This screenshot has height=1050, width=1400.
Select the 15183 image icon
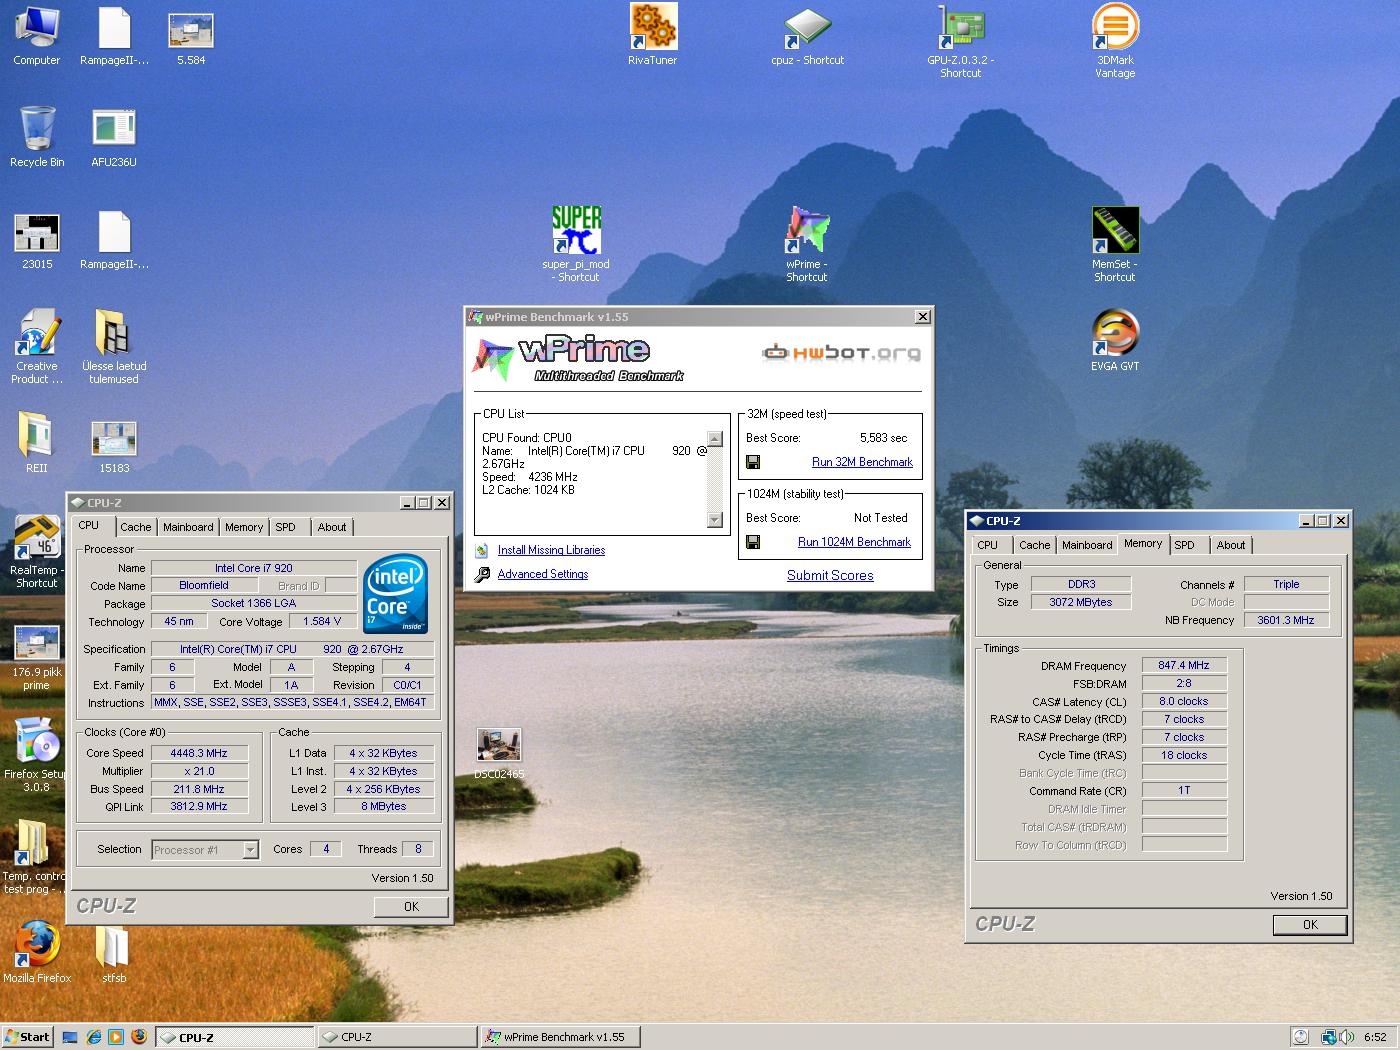pyautogui.click(x=114, y=445)
